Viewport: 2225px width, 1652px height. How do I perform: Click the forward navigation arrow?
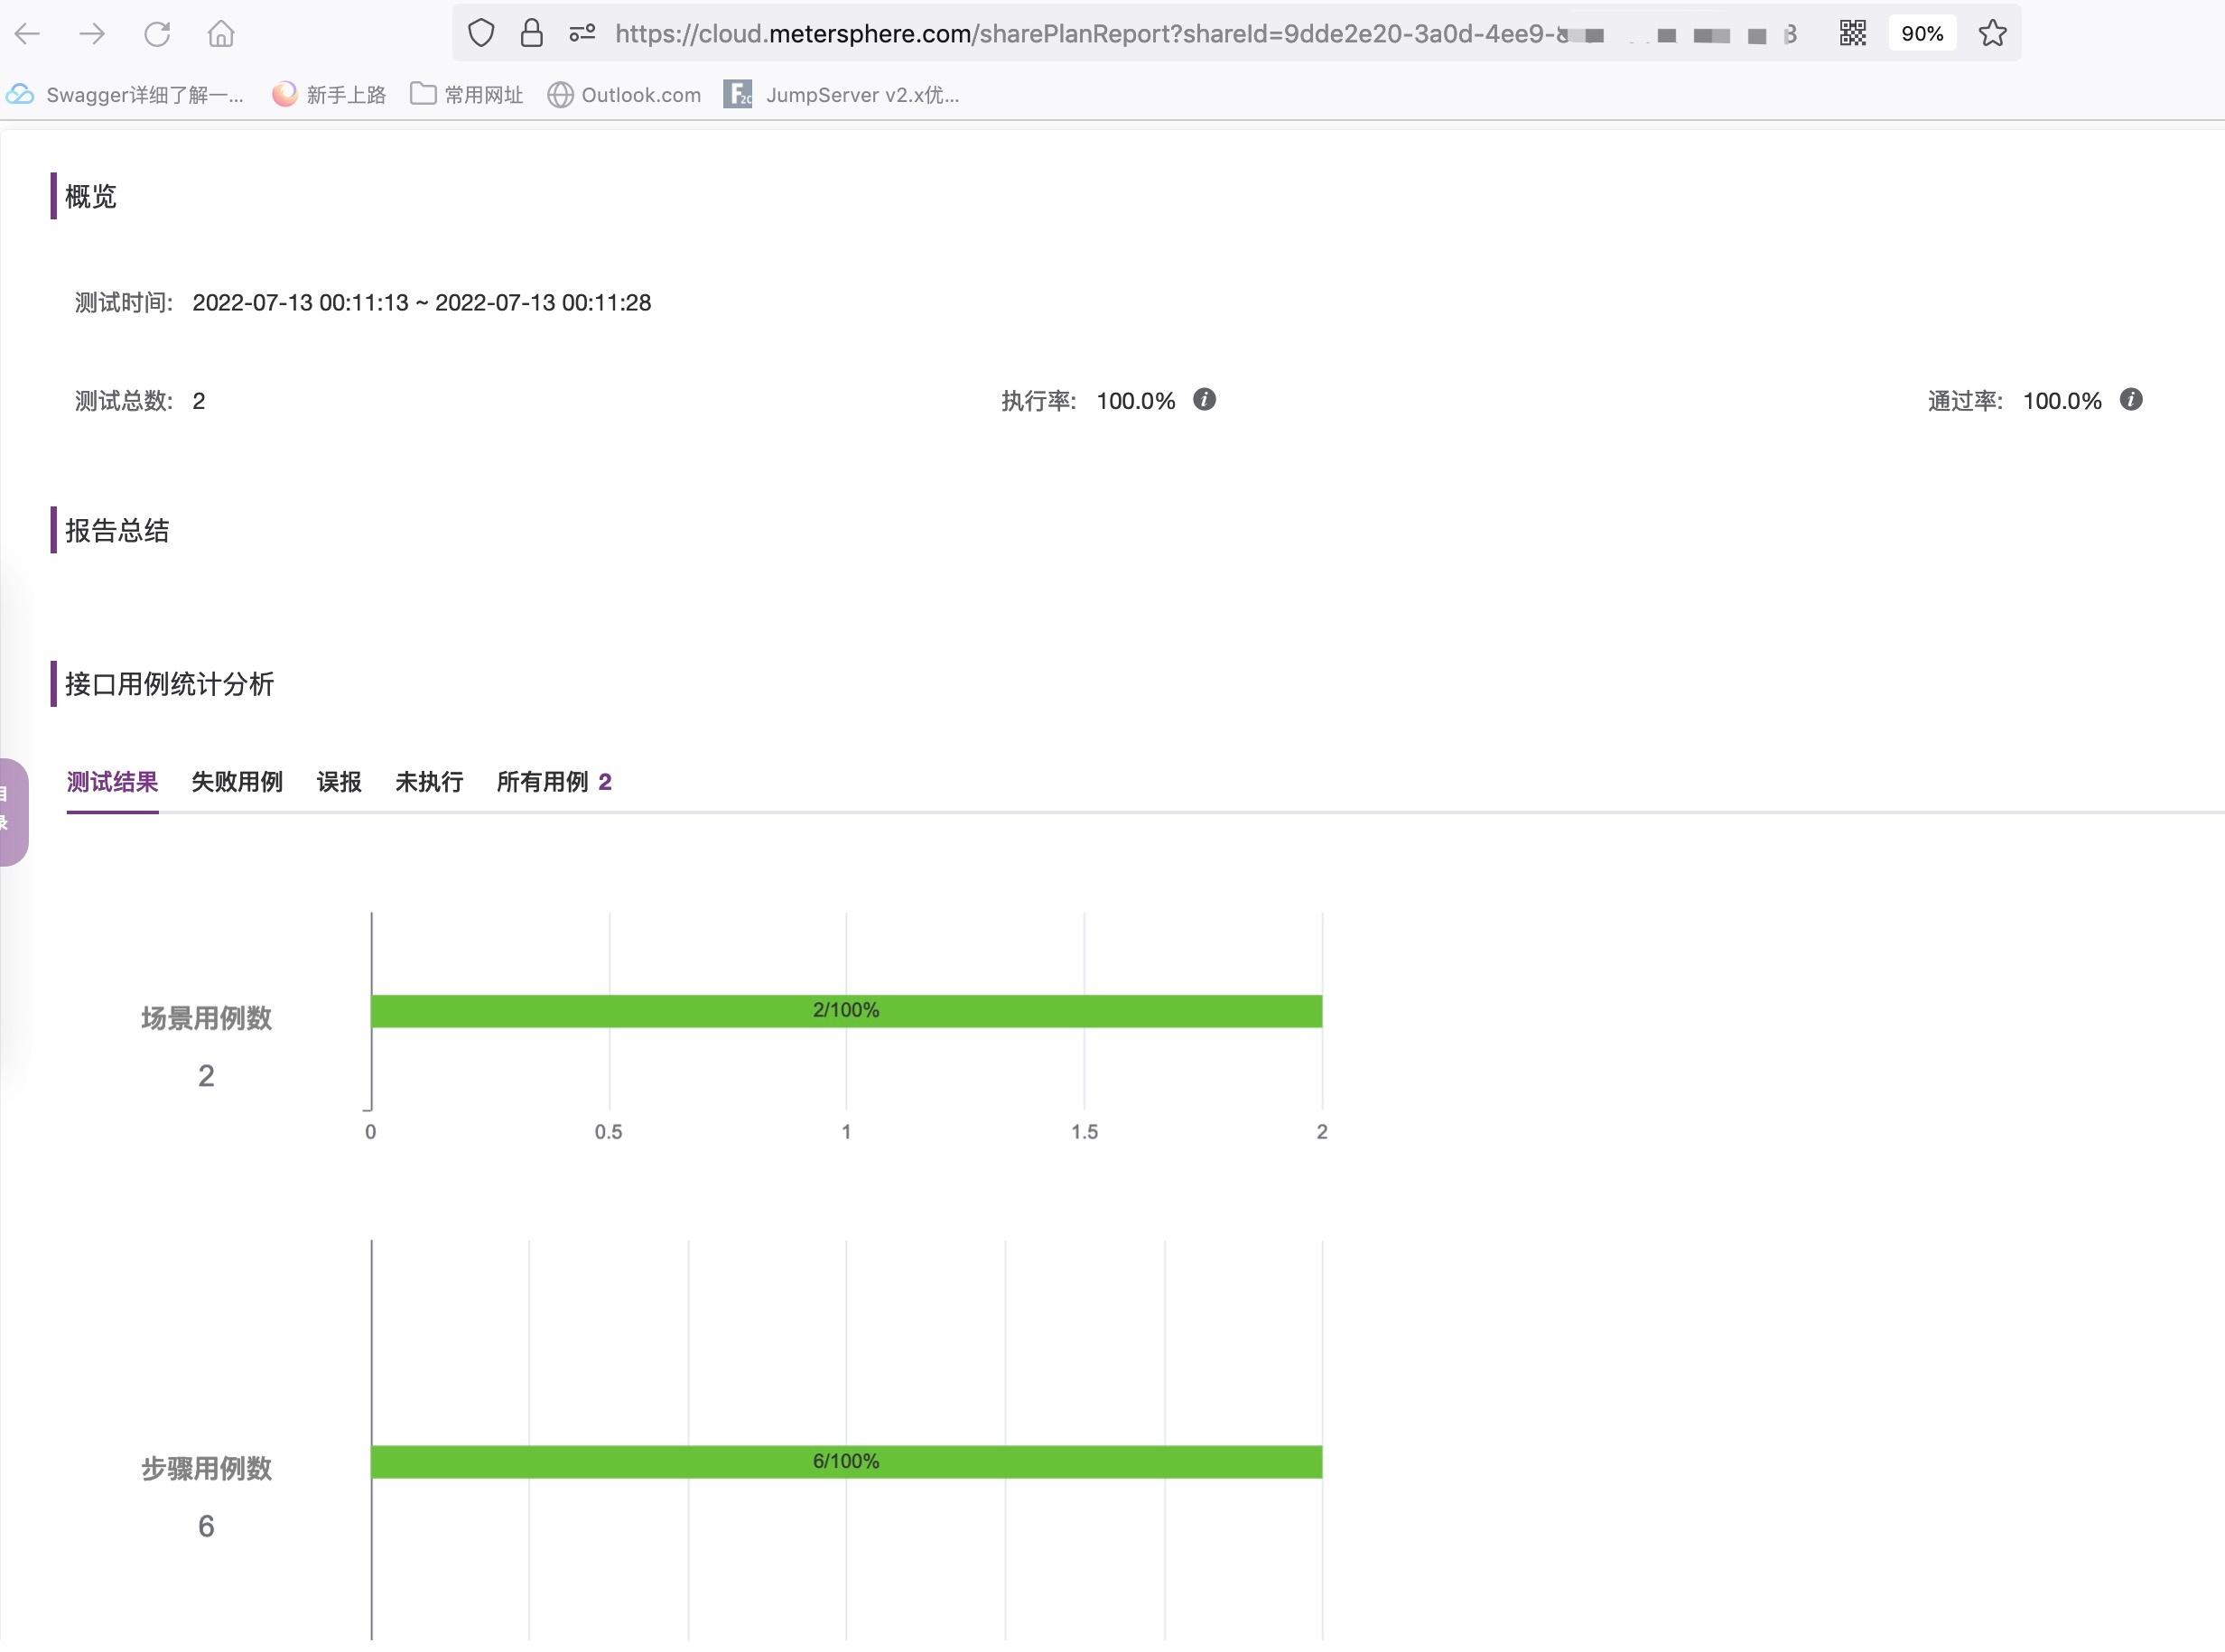(93, 33)
